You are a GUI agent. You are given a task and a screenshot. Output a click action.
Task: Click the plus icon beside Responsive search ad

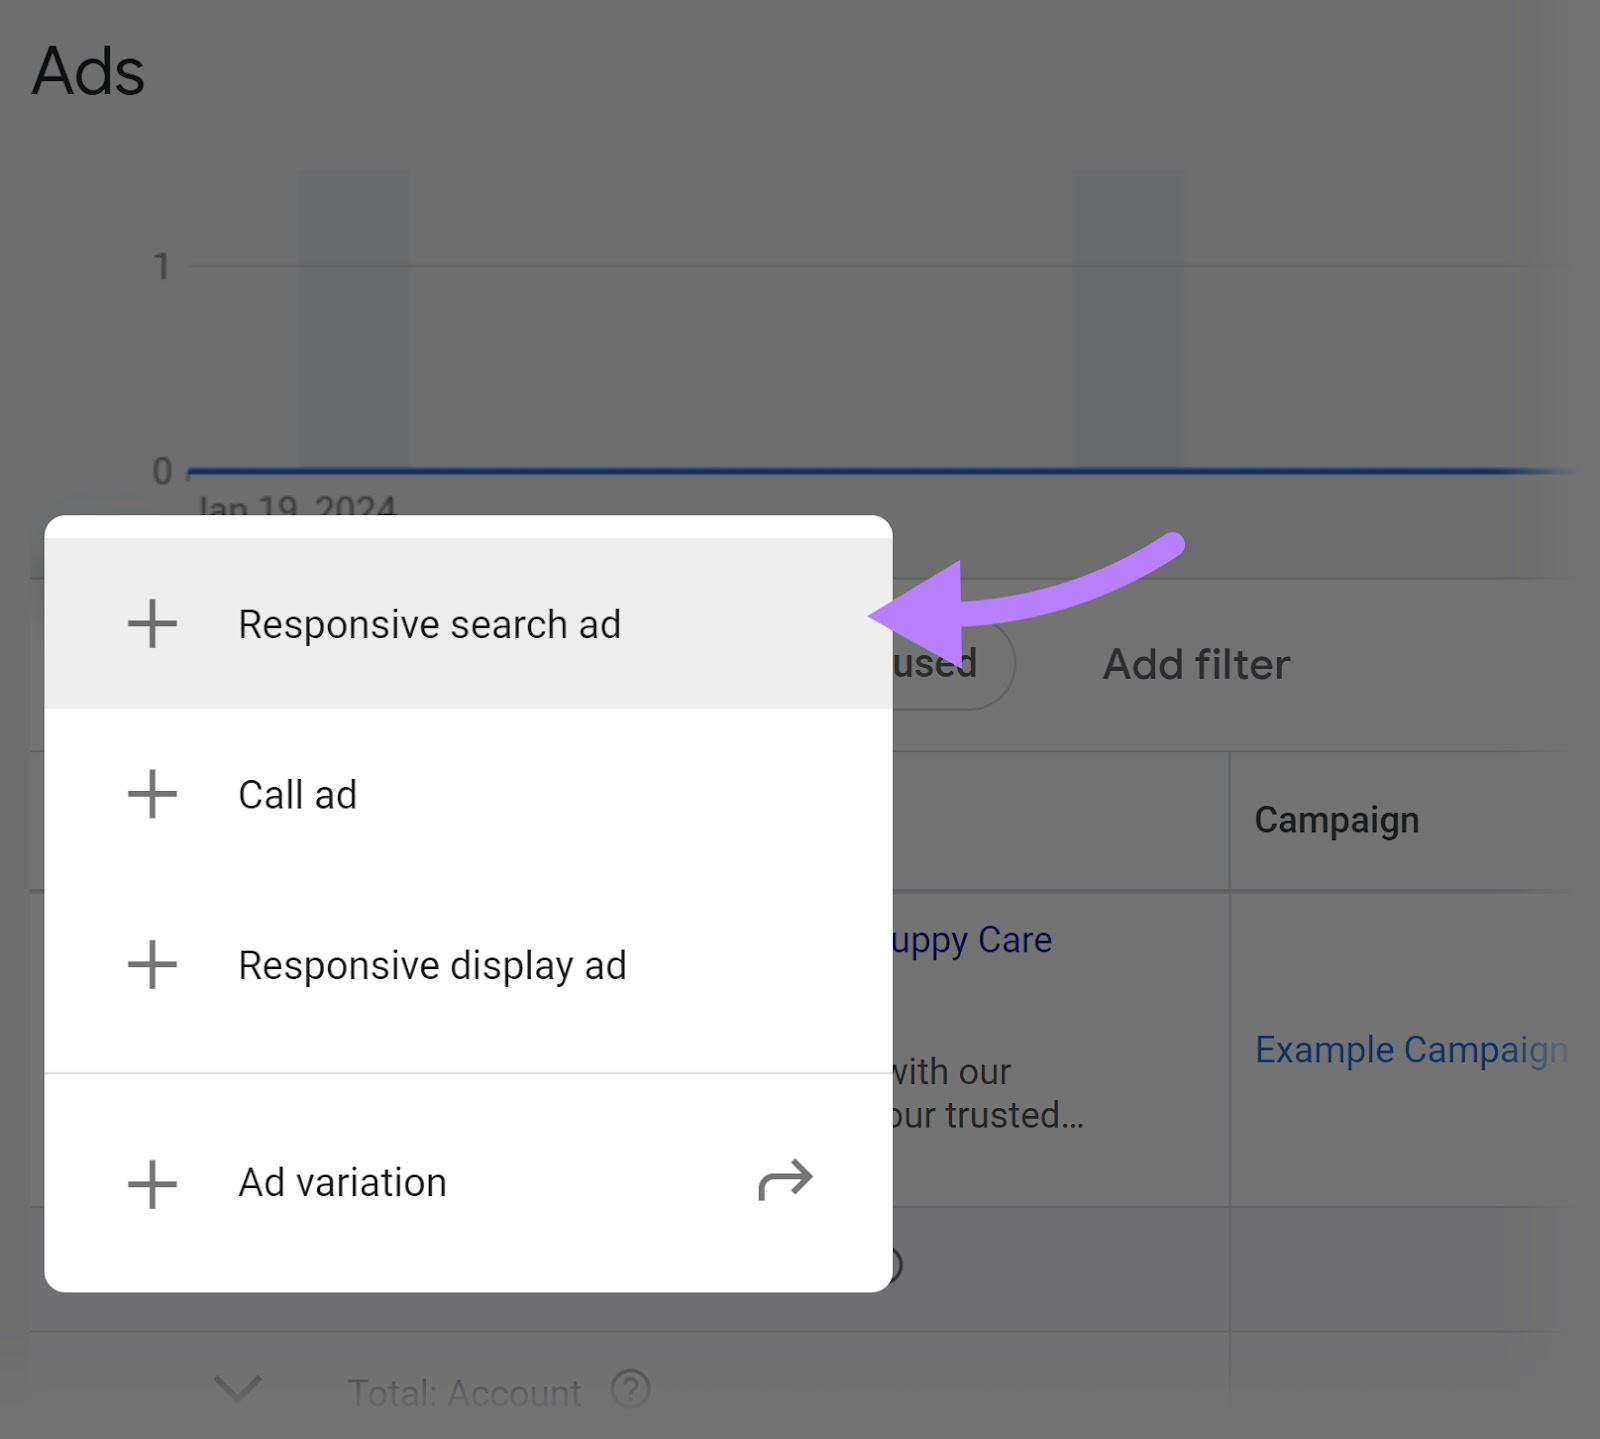152,623
